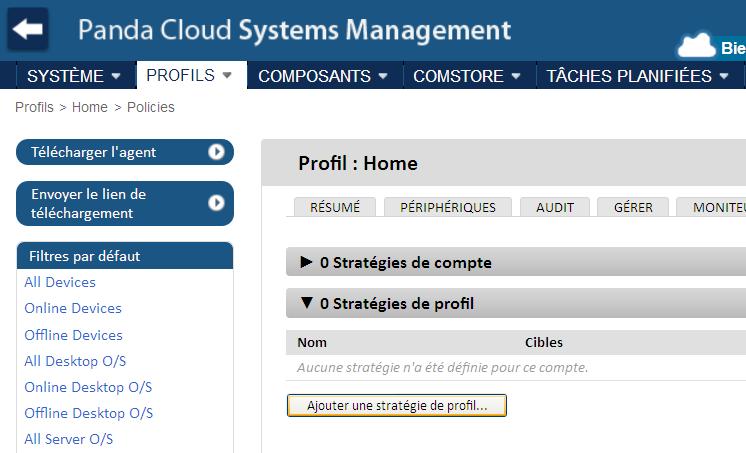Select the All Desktop O/S filter
The width and height of the screenshot is (746, 453).
75,361
